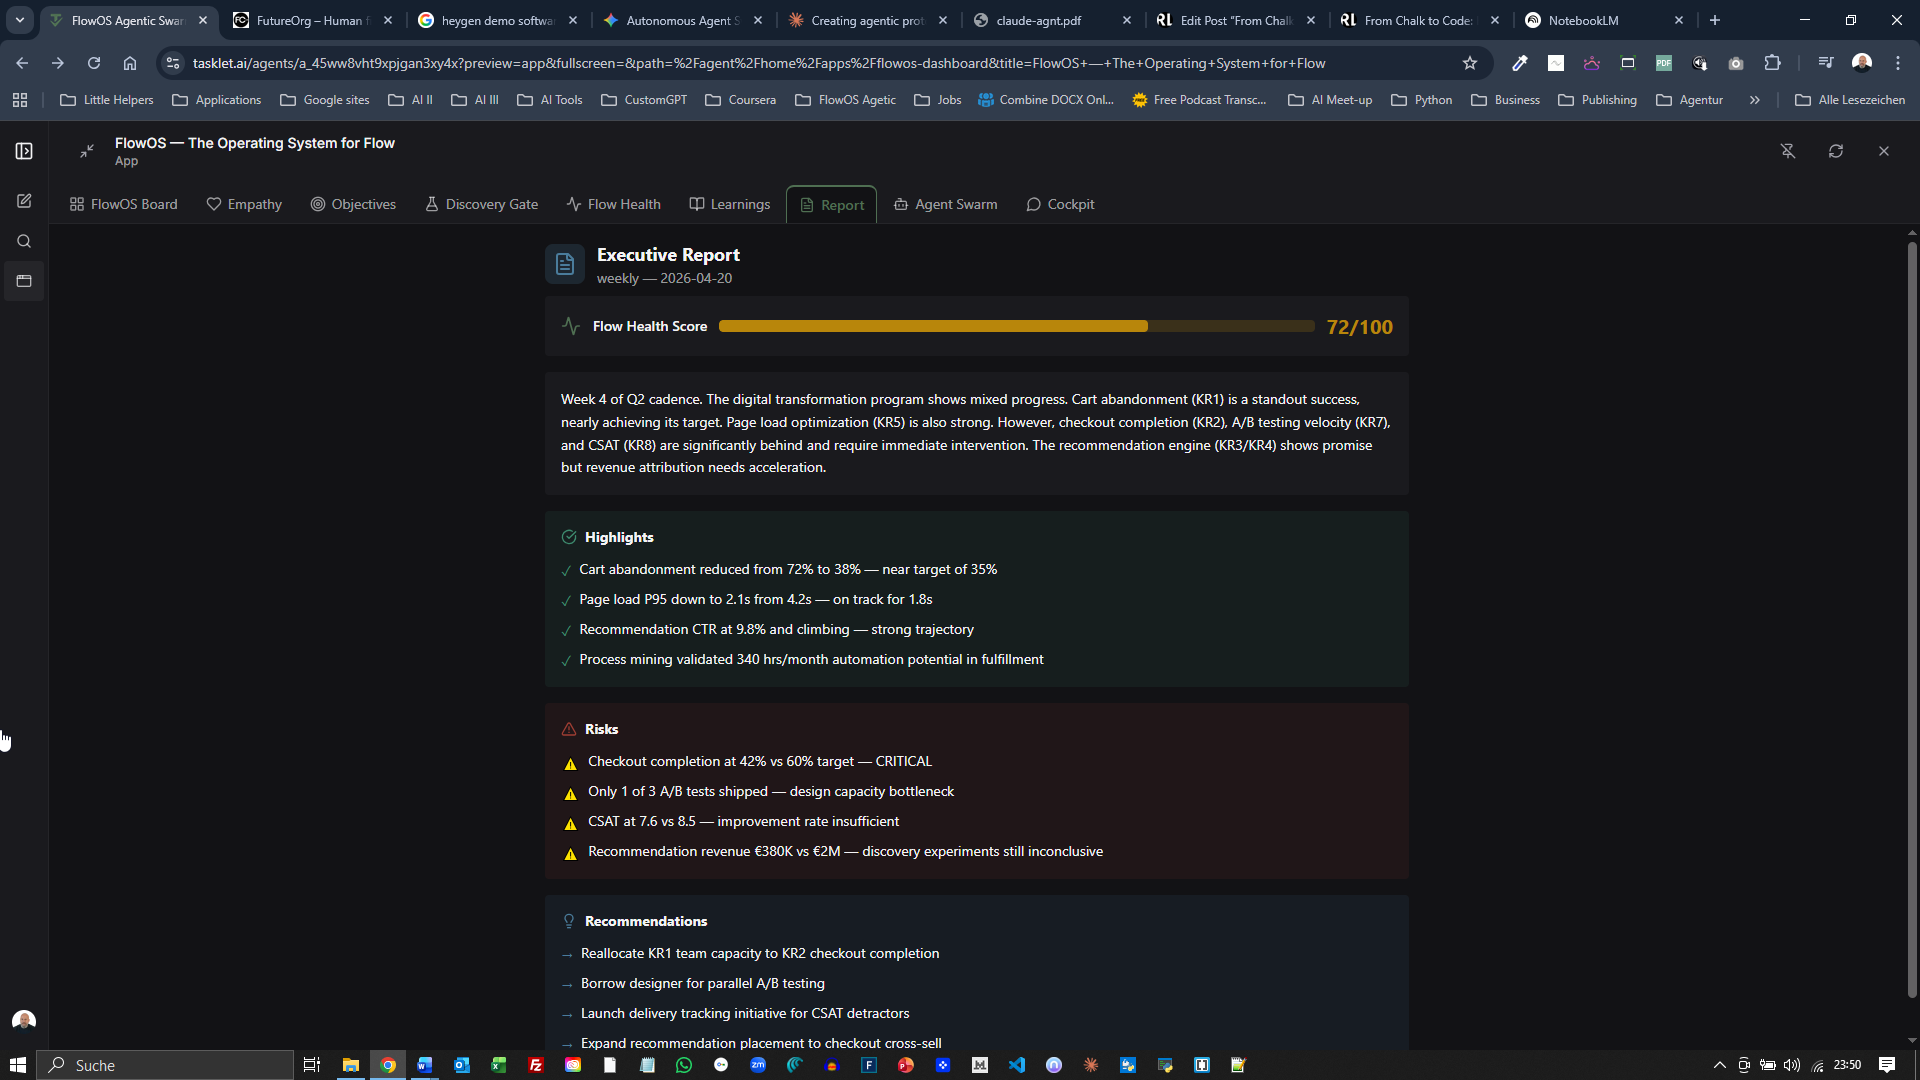Image resolution: width=1920 pixels, height=1080 pixels.
Task: Toggle the left sidebar panel icon
Action: click(x=24, y=151)
